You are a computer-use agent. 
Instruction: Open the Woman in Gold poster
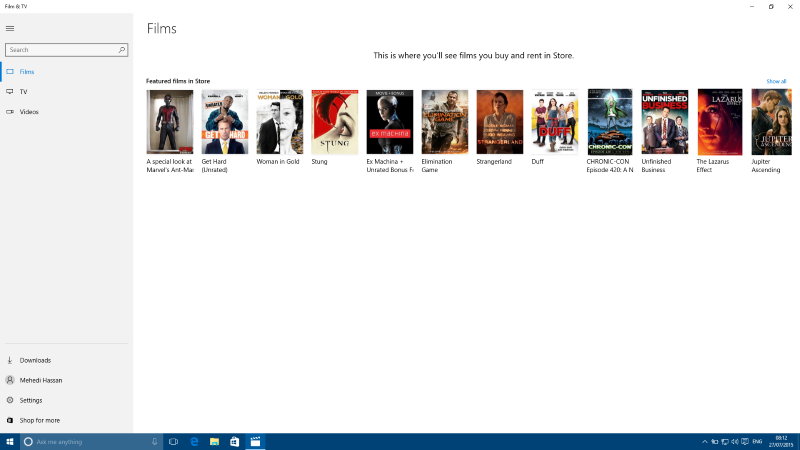[280, 122]
